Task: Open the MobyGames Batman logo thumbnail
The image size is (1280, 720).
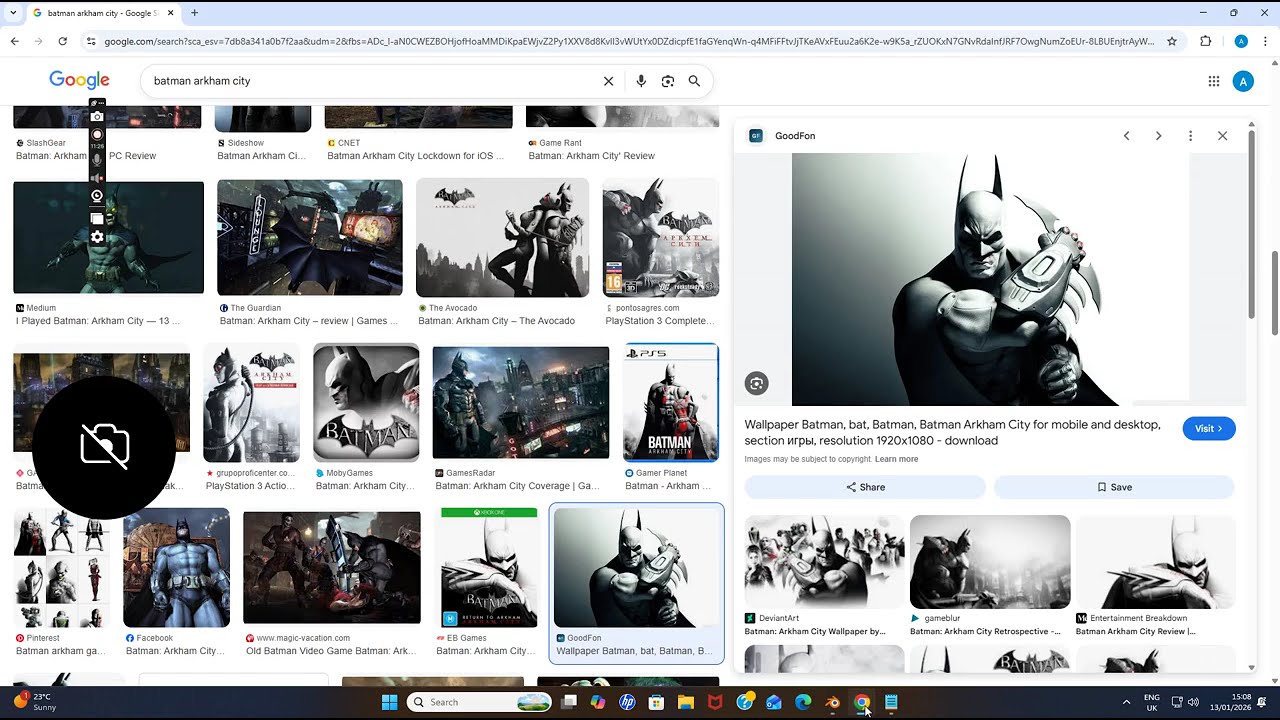Action: click(x=366, y=403)
